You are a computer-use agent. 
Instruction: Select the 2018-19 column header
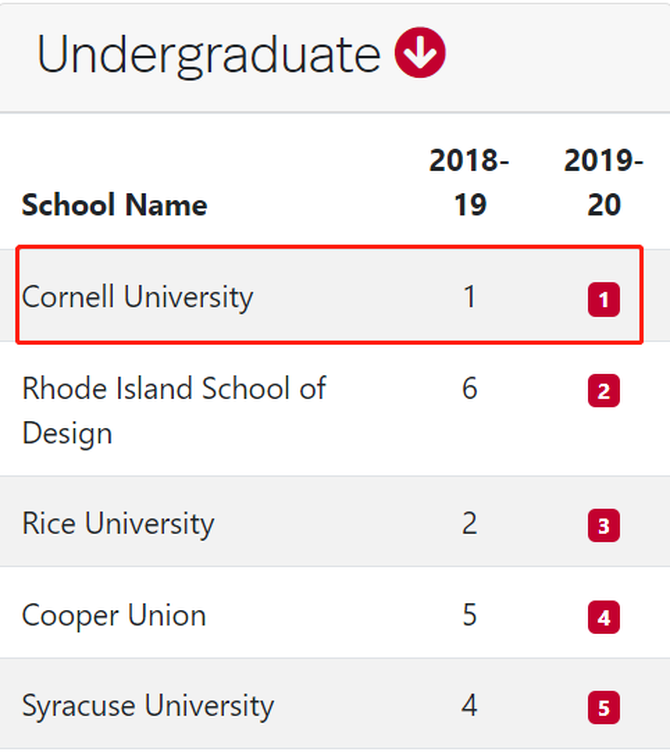tap(470, 182)
